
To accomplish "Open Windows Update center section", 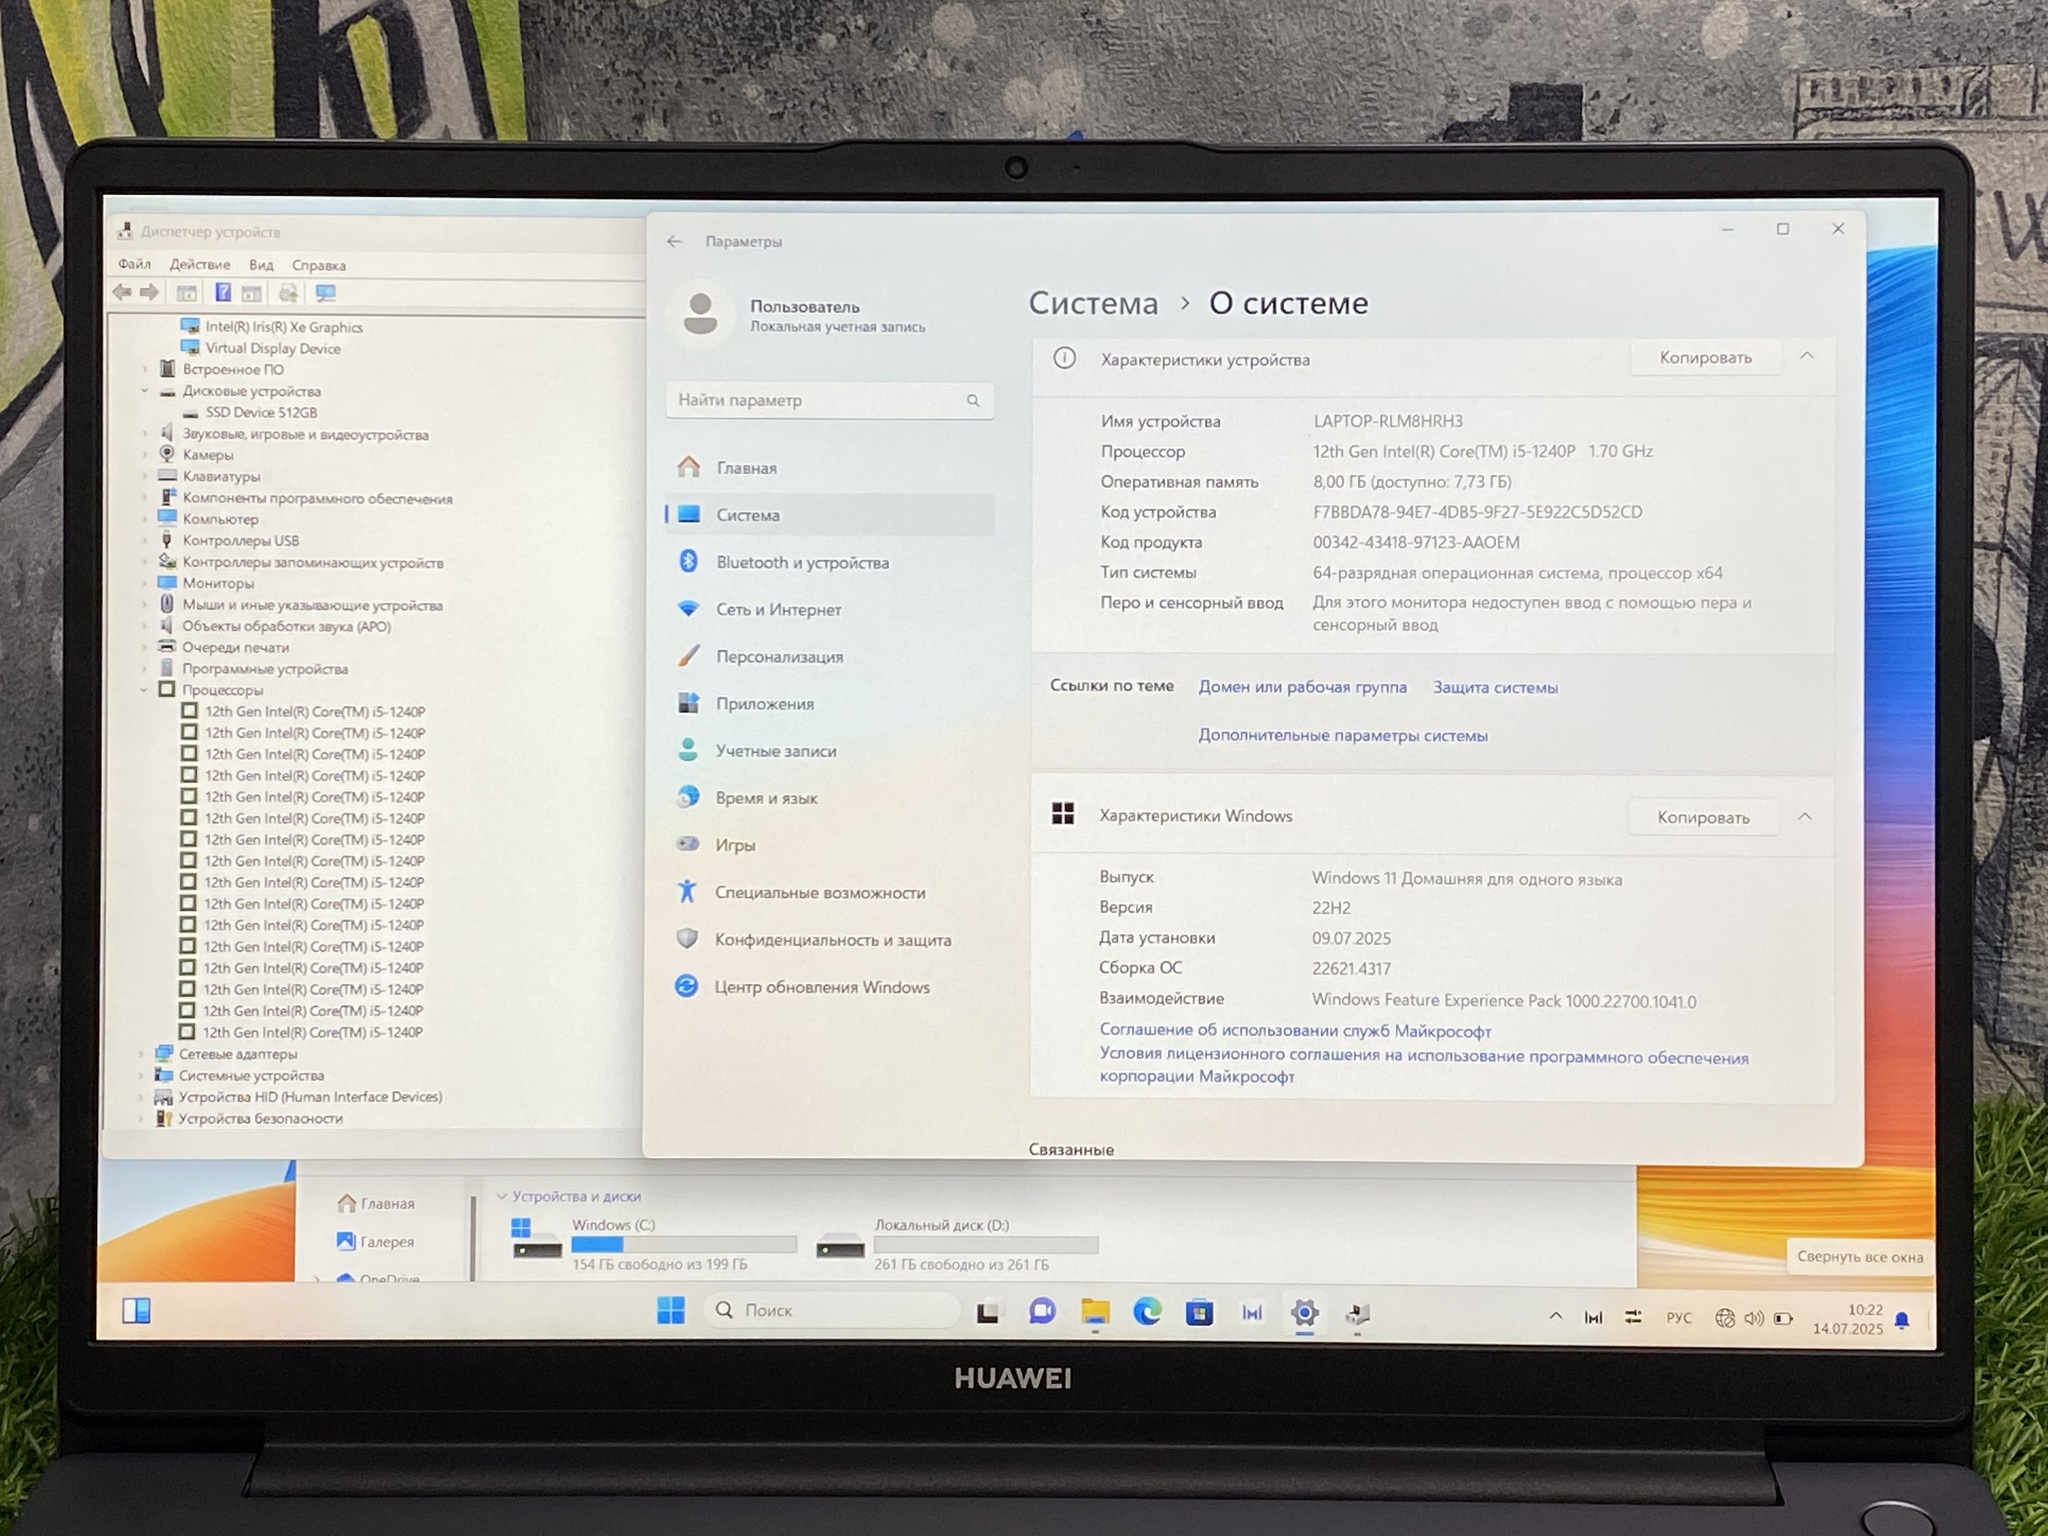I will [821, 987].
